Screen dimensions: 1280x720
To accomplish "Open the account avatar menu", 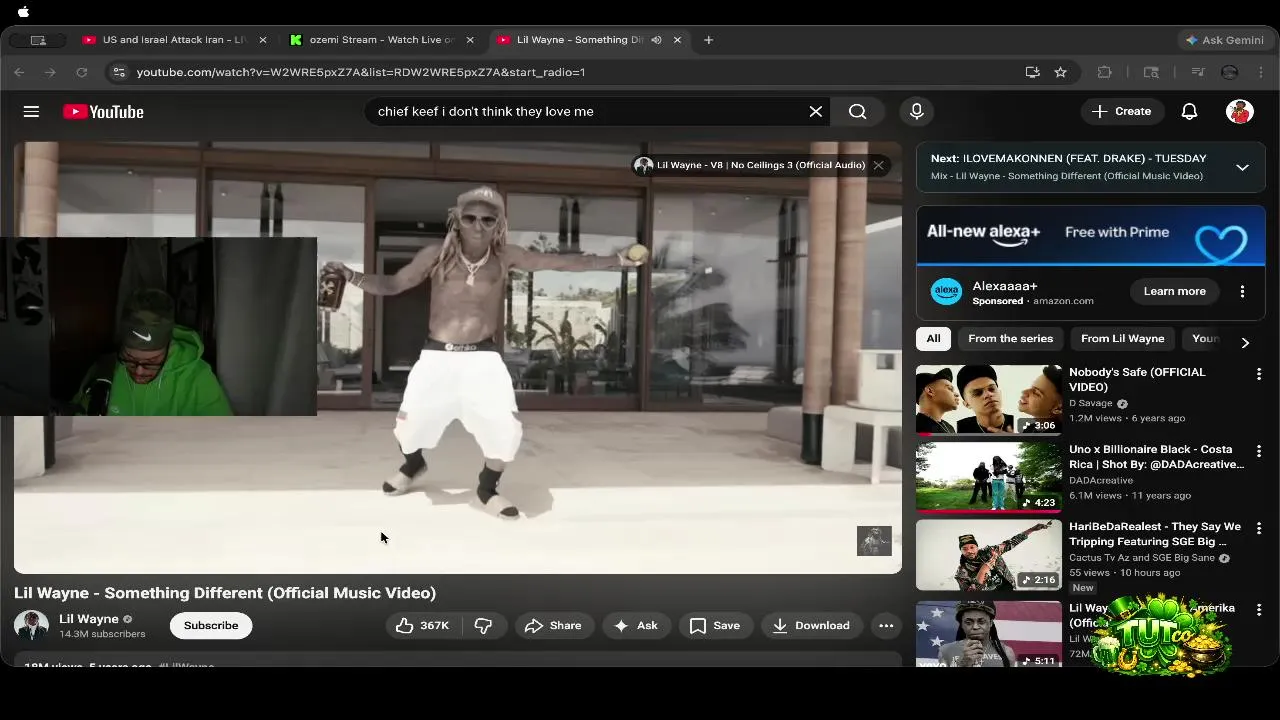I will click(1240, 111).
